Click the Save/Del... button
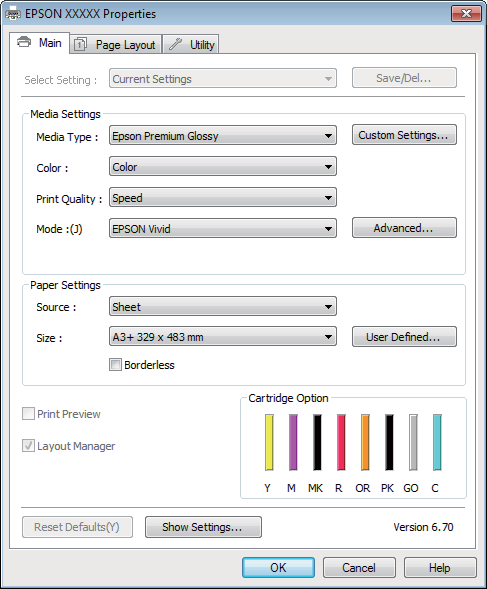487x589 pixels. click(x=404, y=78)
